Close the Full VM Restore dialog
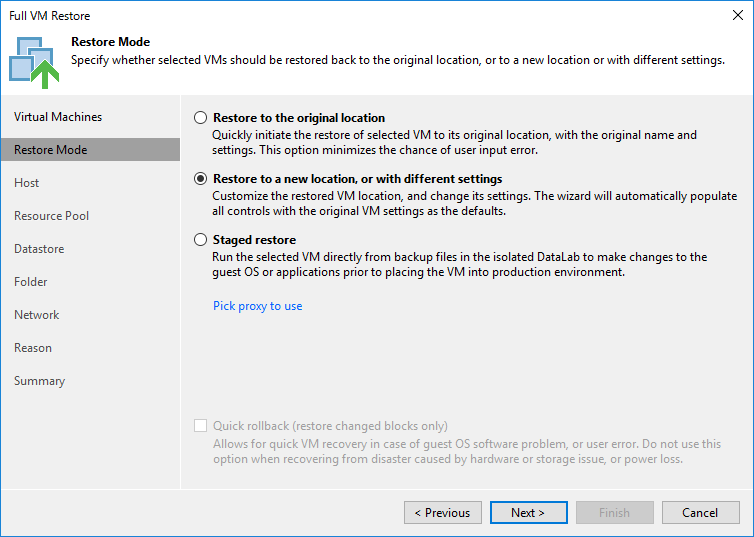This screenshot has width=754, height=537. coord(736,16)
